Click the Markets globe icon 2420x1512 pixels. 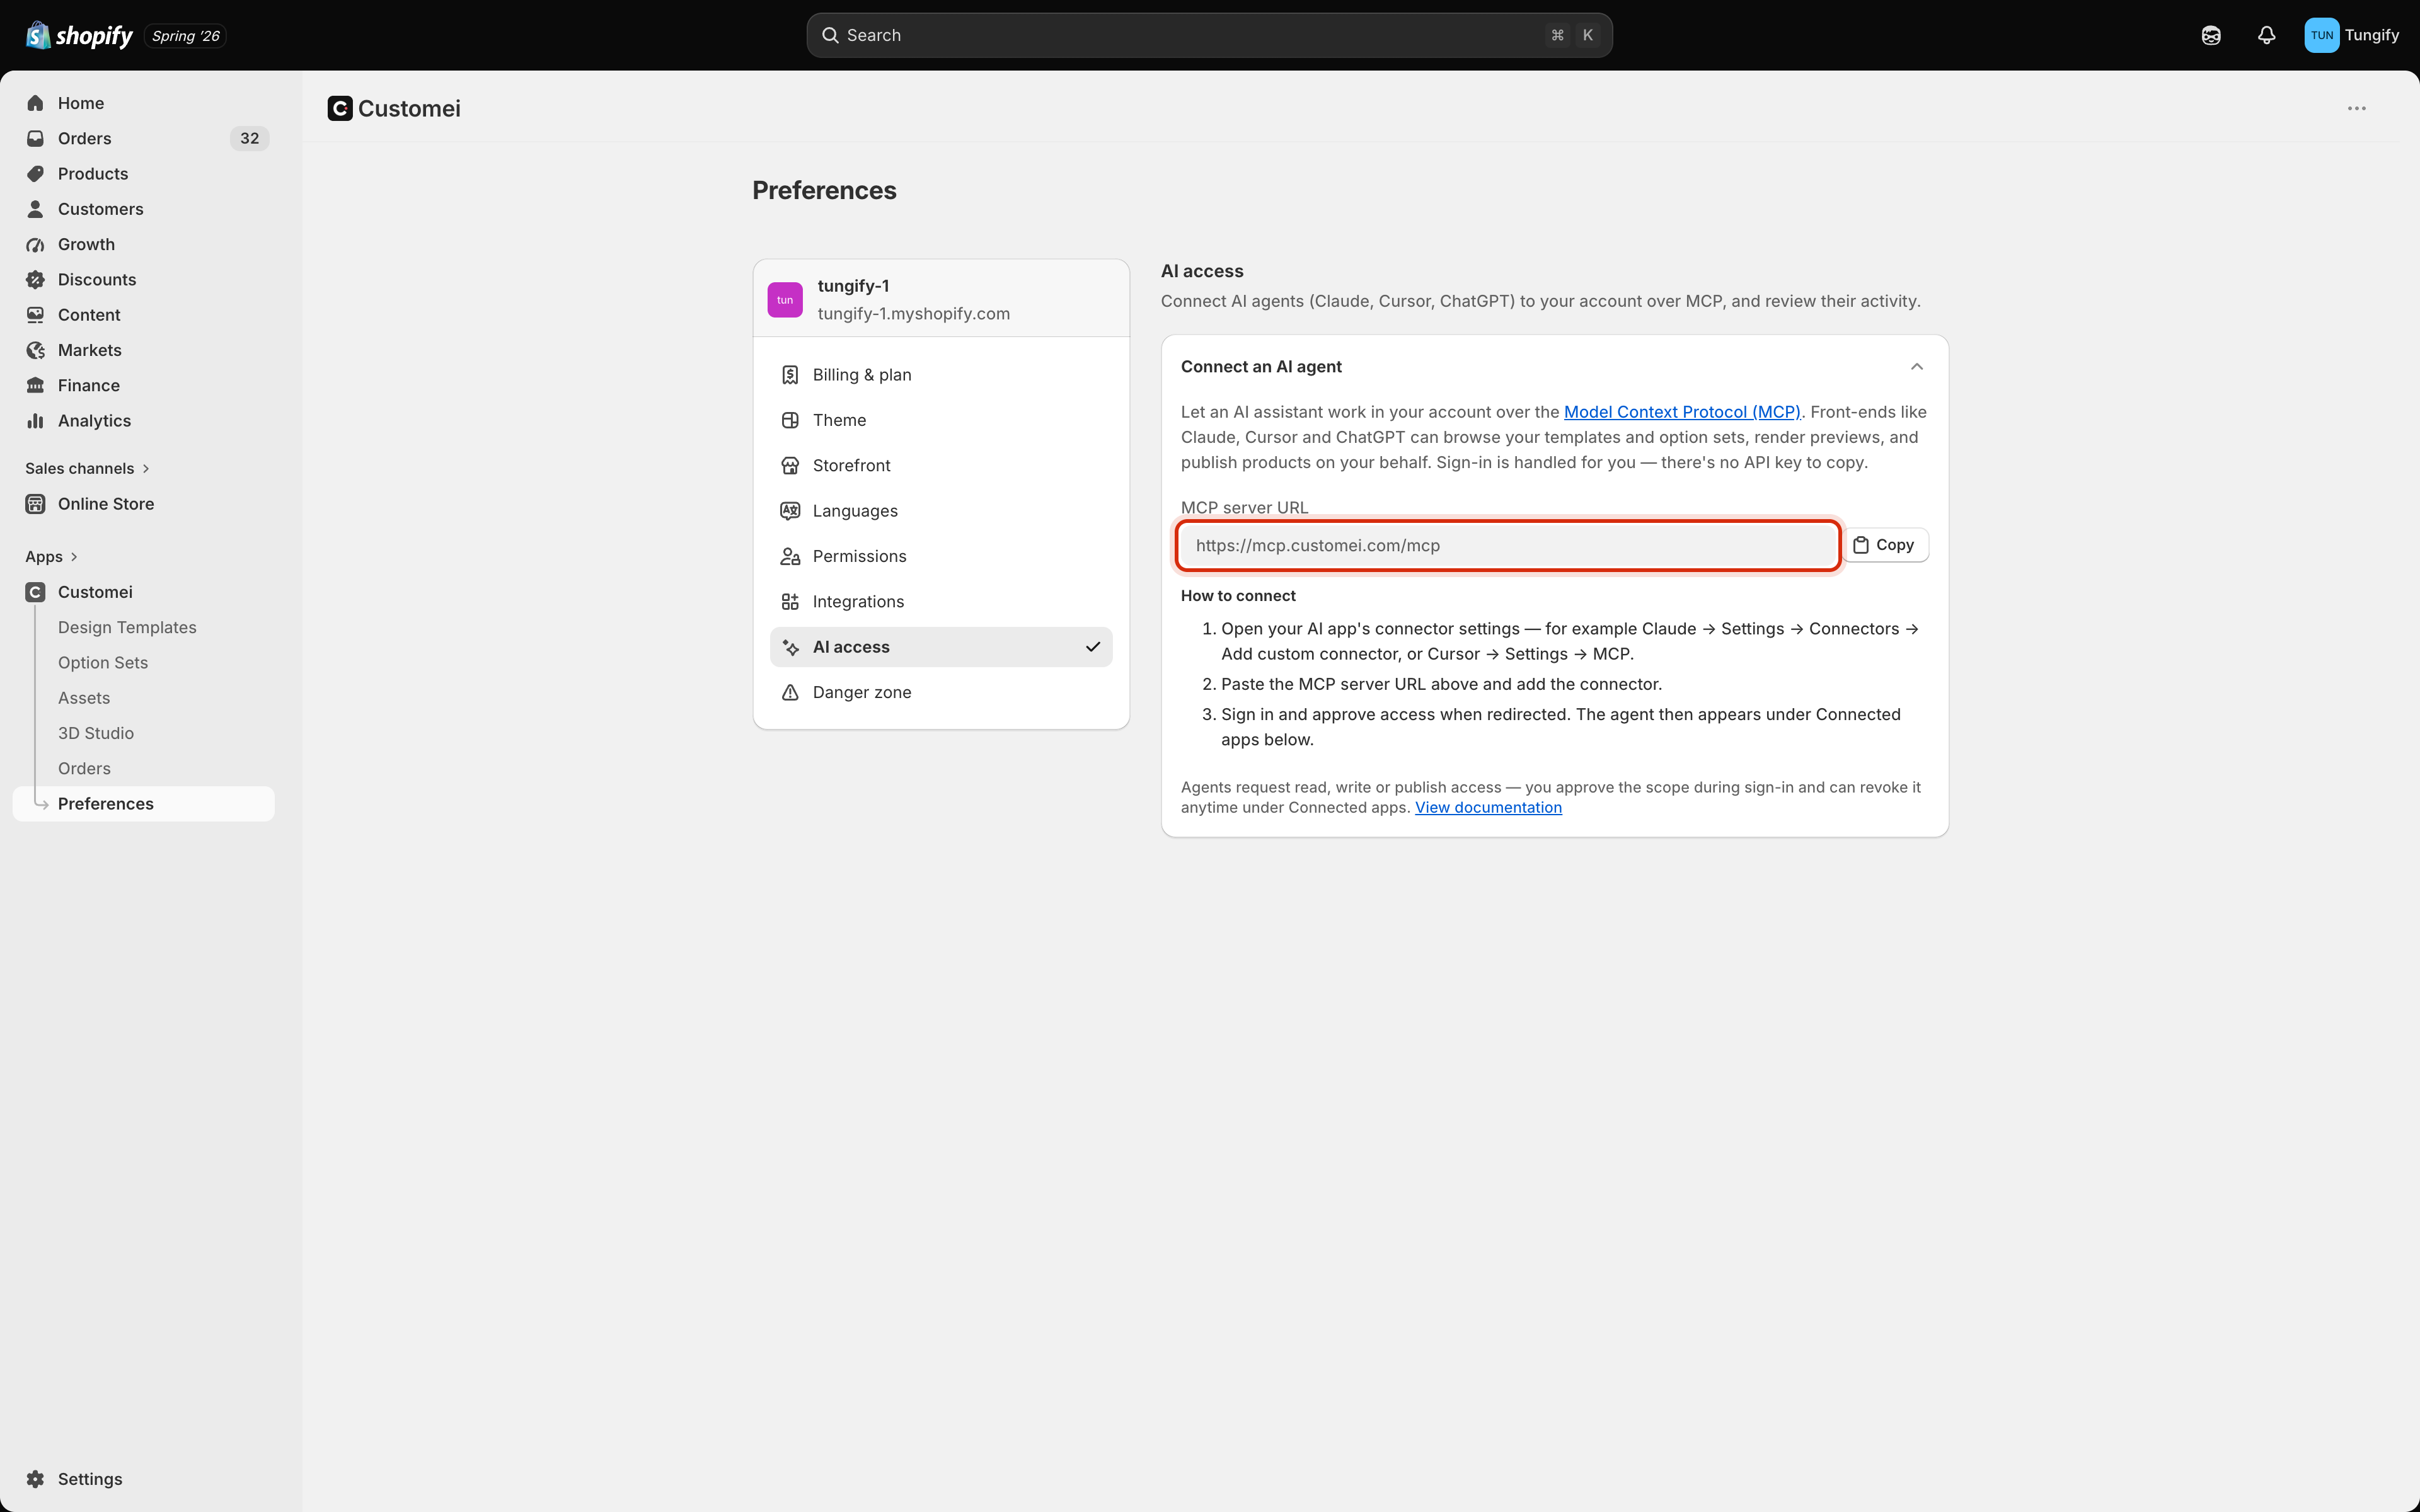pos(36,350)
